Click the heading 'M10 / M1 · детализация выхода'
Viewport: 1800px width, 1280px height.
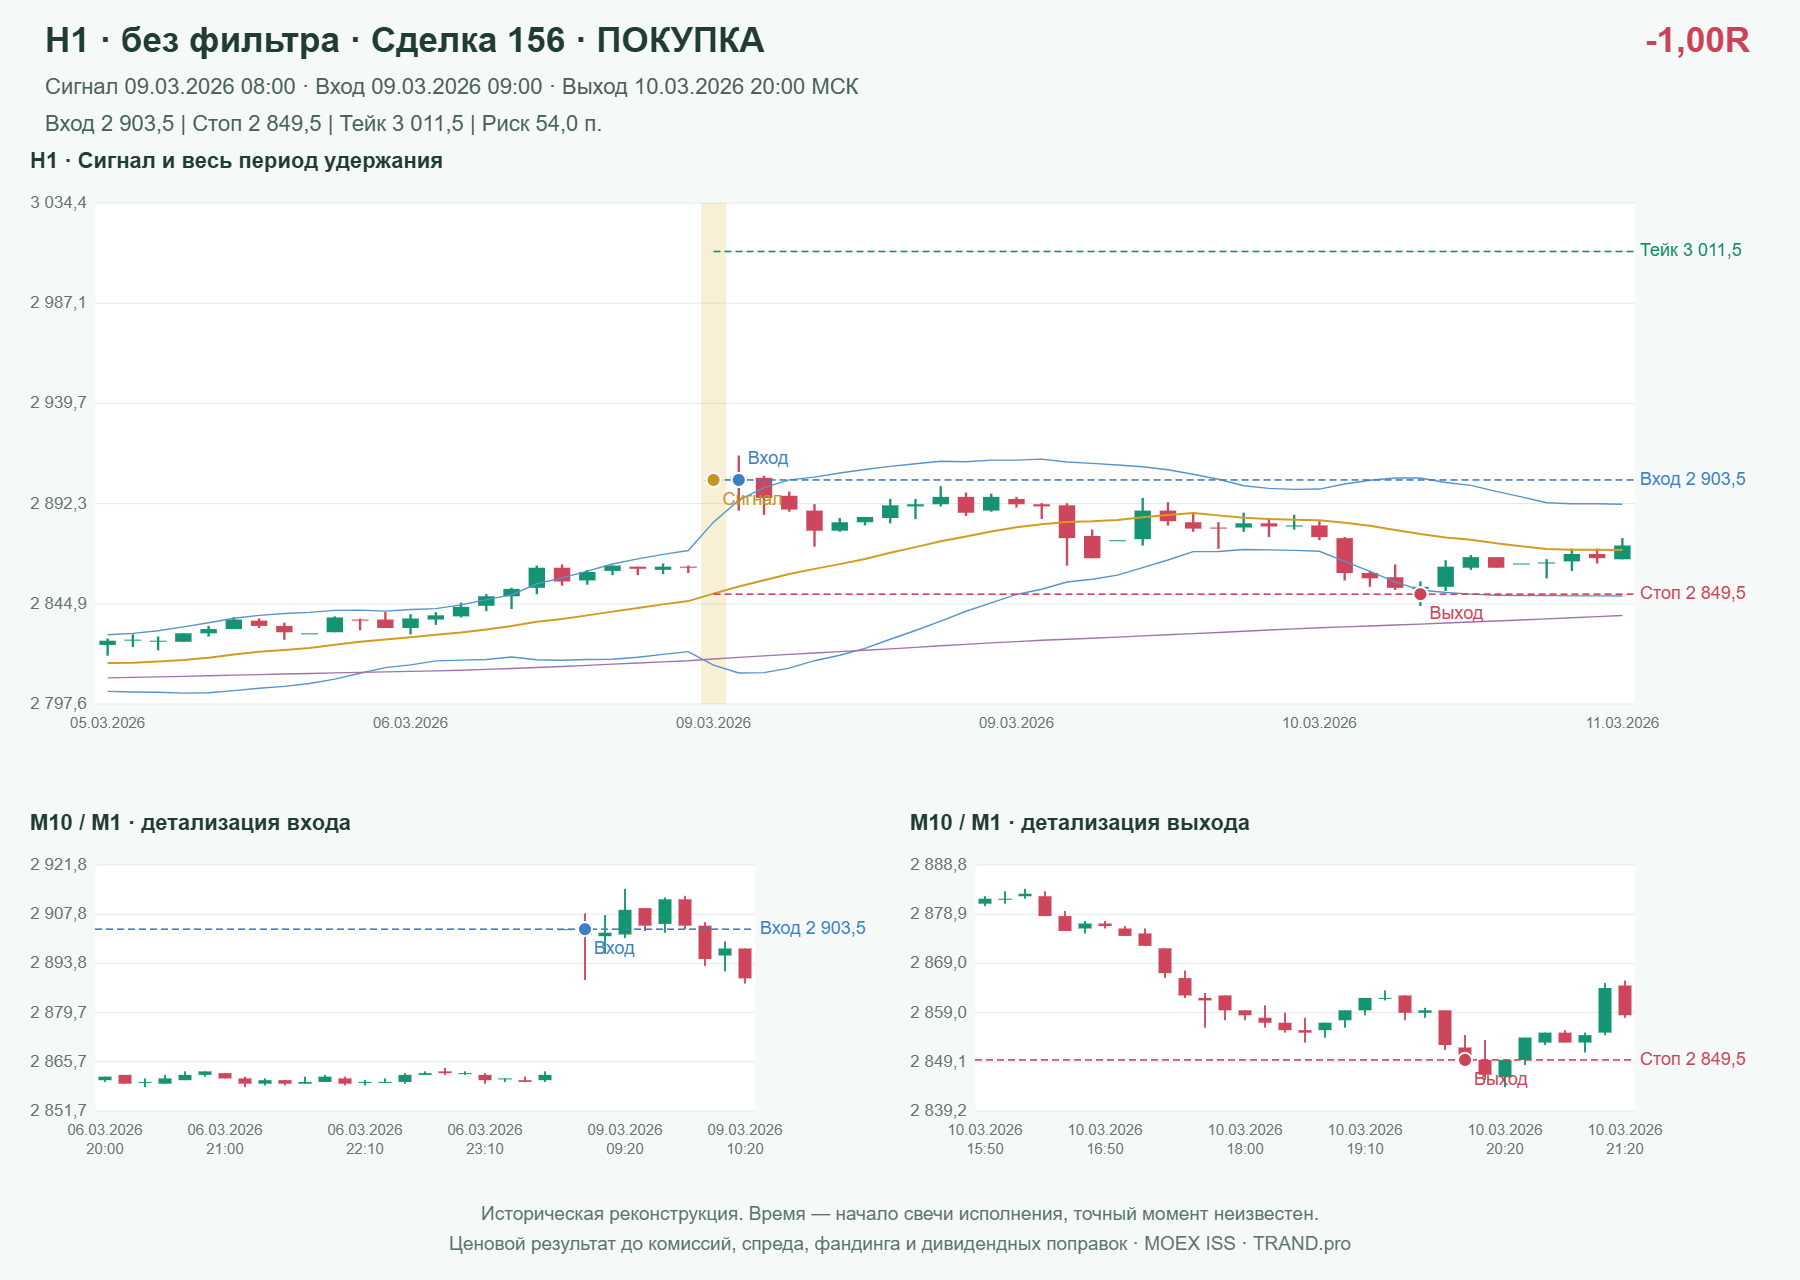tap(1080, 823)
